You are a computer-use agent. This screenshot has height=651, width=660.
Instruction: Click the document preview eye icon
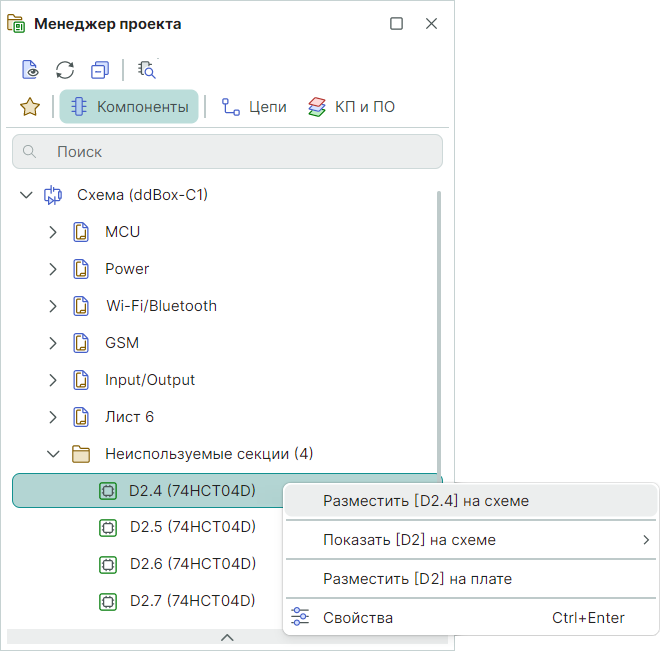click(31, 70)
